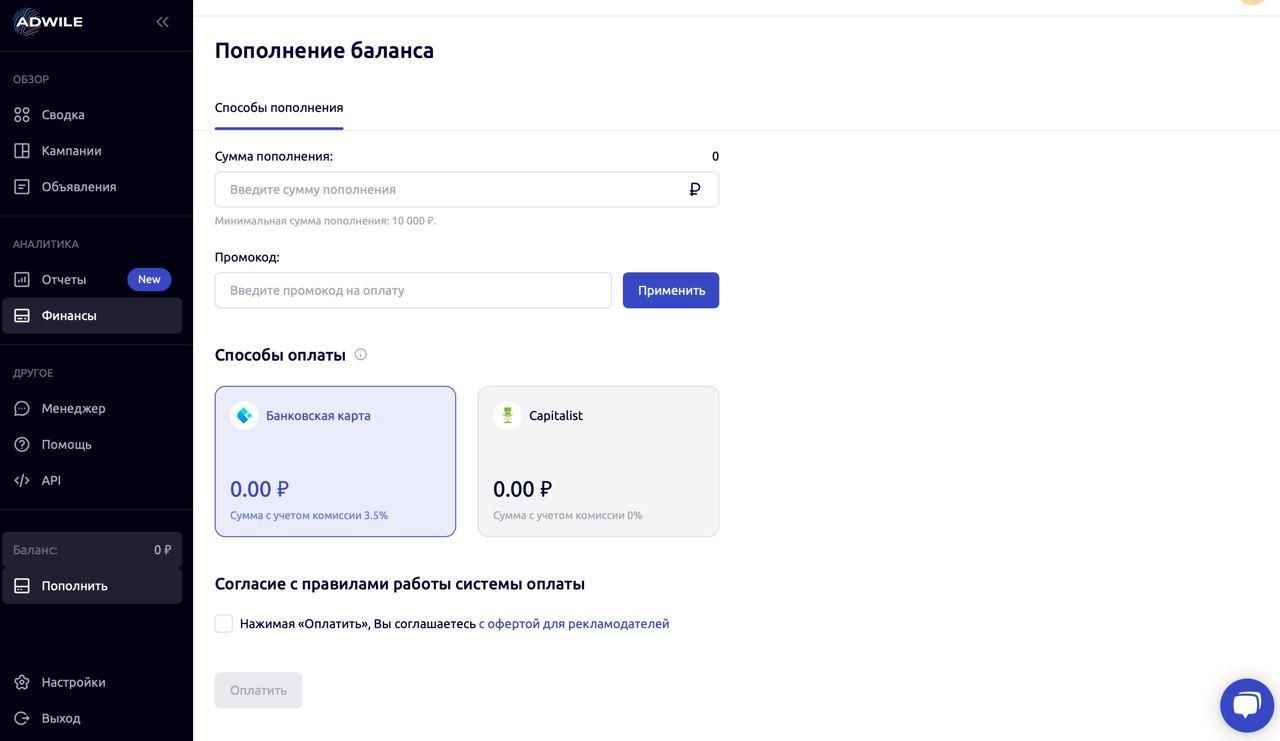
Task: Open the Сводка menu item
Action: click(x=92, y=115)
